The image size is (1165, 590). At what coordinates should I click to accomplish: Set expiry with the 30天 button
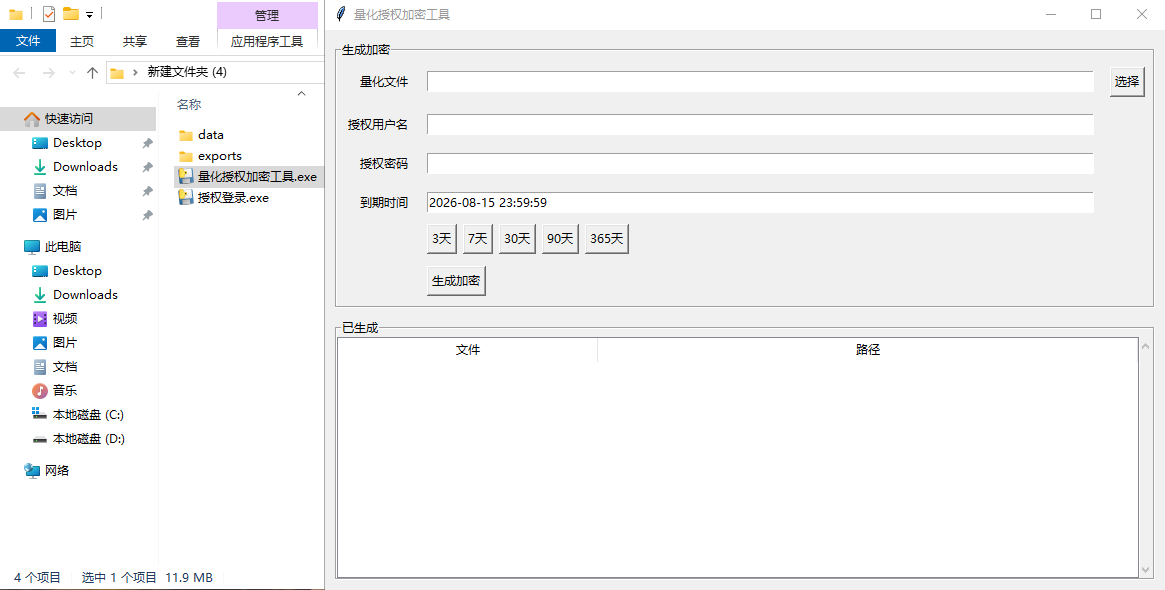click(x=517, y=239)
